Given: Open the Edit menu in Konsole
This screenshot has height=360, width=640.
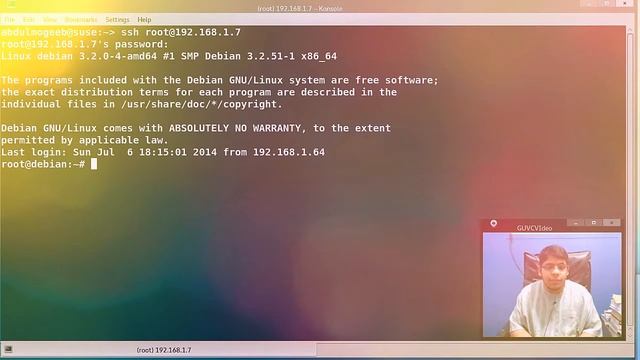Looking at the screenshot, I should point(29,20).
